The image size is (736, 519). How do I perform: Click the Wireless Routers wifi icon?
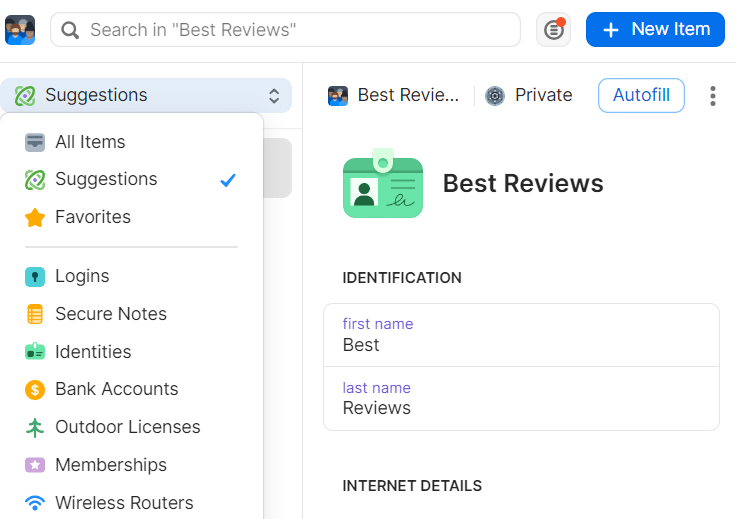(35, 503)
